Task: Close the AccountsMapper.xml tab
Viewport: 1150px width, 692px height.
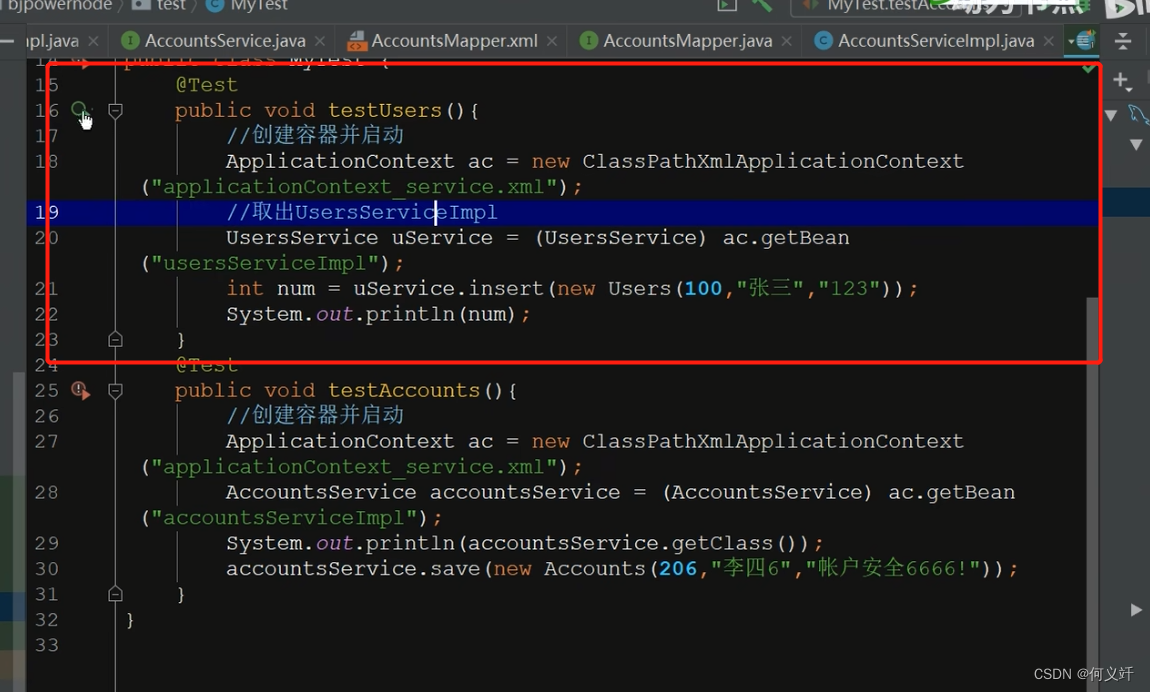Action: (552, 41)
